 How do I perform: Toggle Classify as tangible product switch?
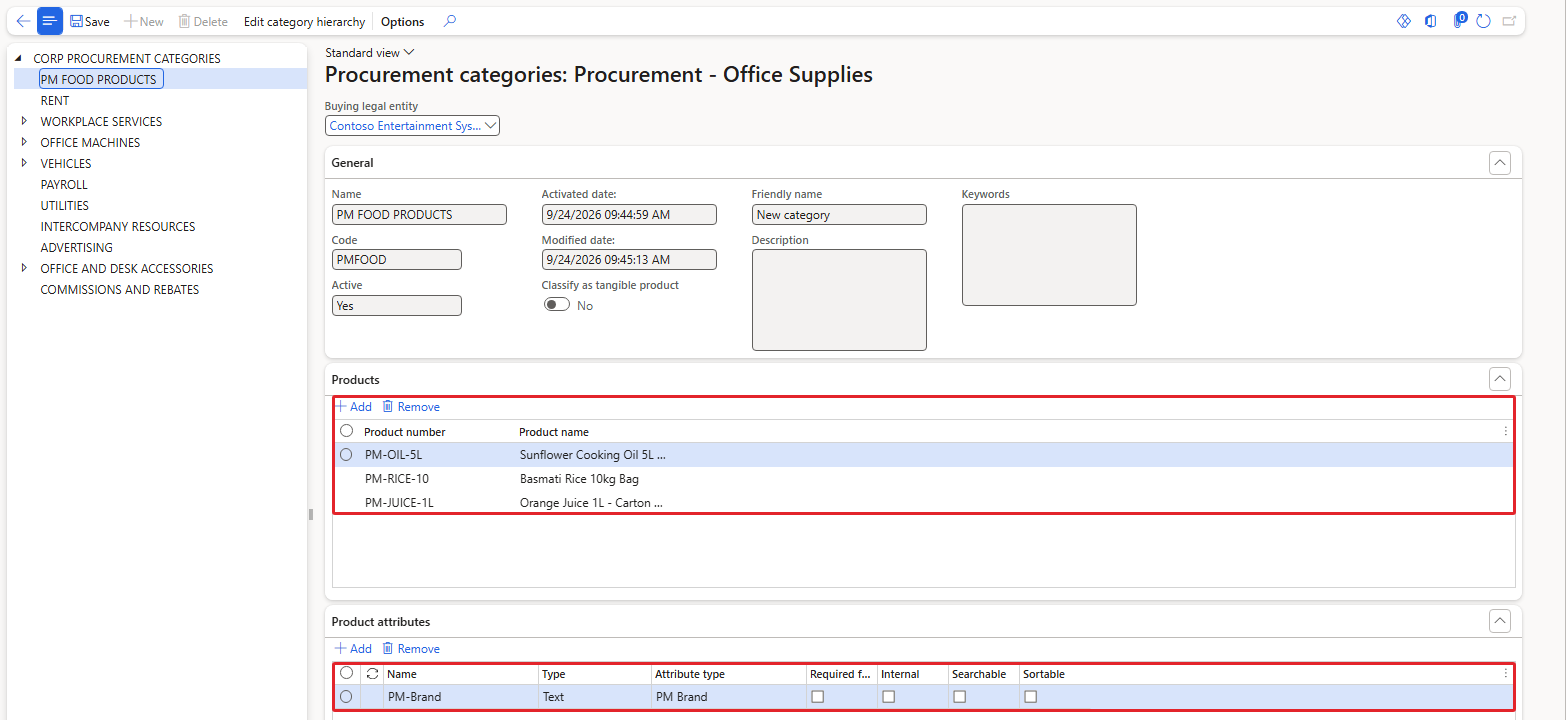[557, 305]
